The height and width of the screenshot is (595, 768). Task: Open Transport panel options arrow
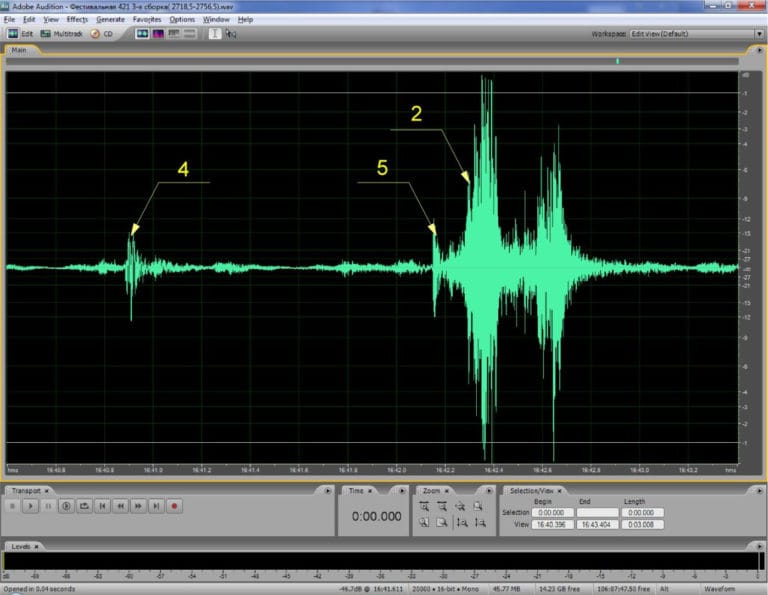pos(328,491)
